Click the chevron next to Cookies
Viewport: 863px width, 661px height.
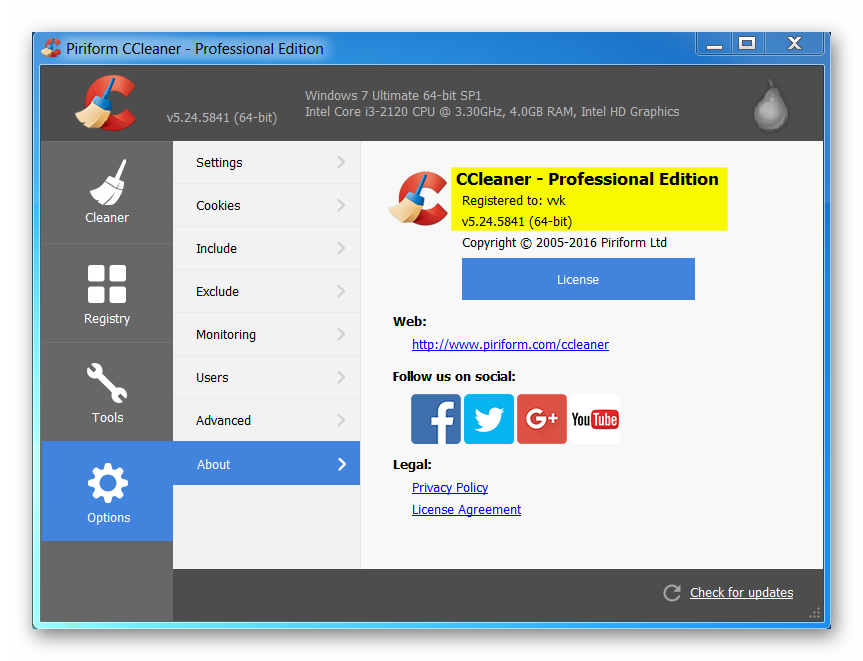tap(341, 205)
